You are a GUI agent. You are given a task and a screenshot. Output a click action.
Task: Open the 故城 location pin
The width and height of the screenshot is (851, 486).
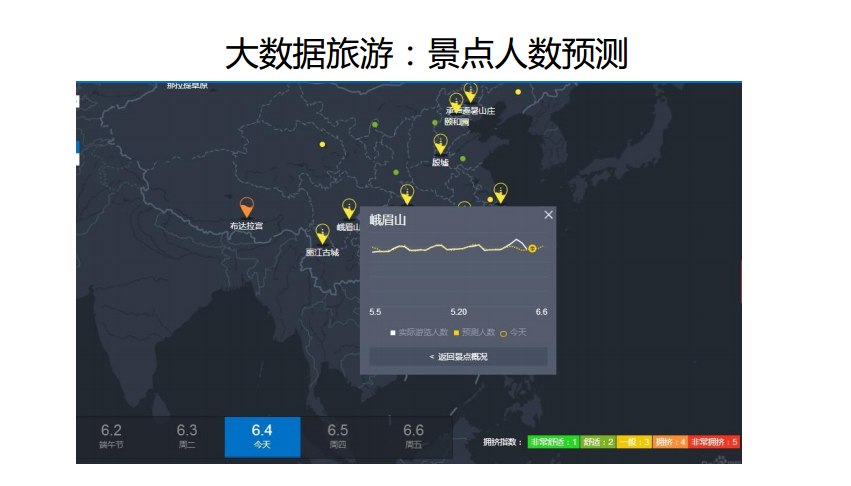(x=440, y=145)
